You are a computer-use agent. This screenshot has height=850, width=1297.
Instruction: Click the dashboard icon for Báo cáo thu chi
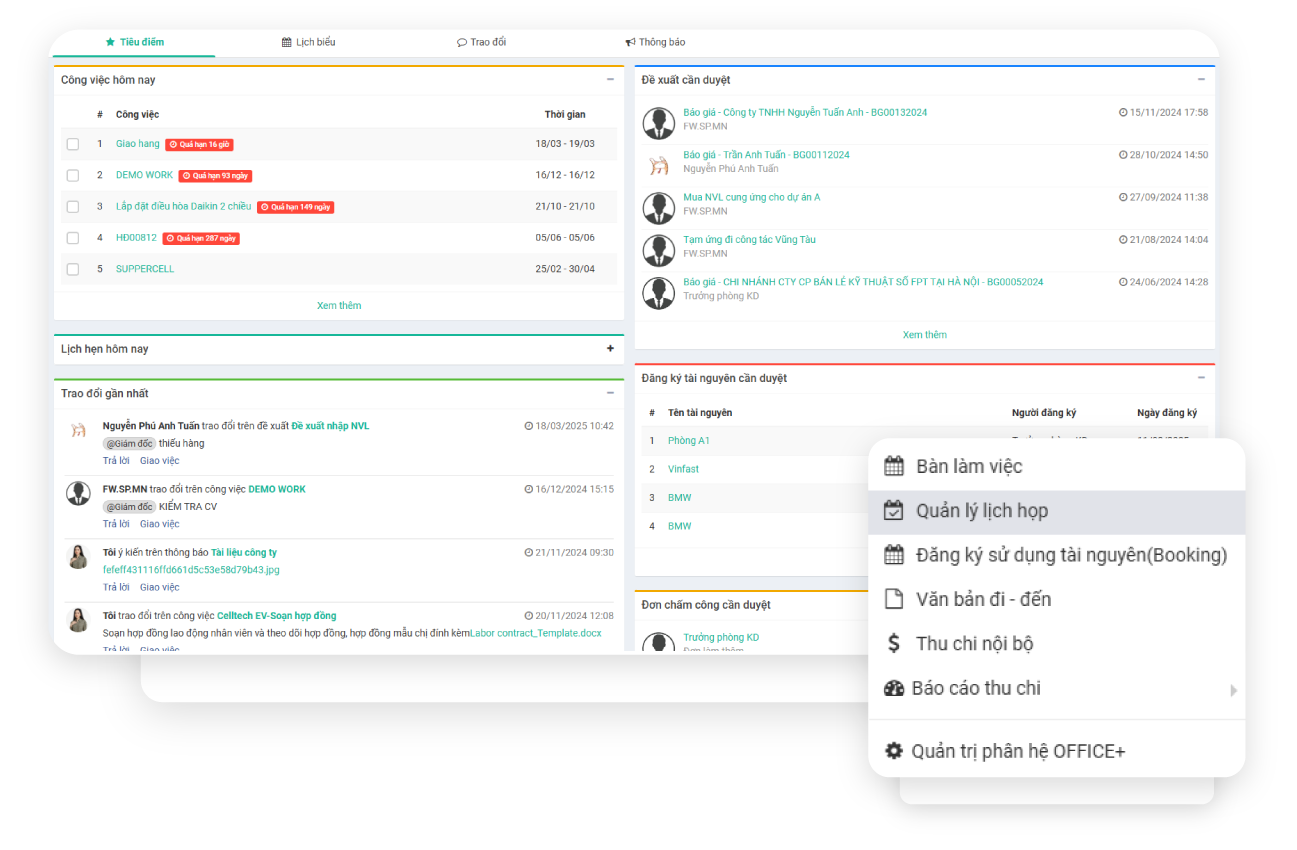(x=894, y=688)
